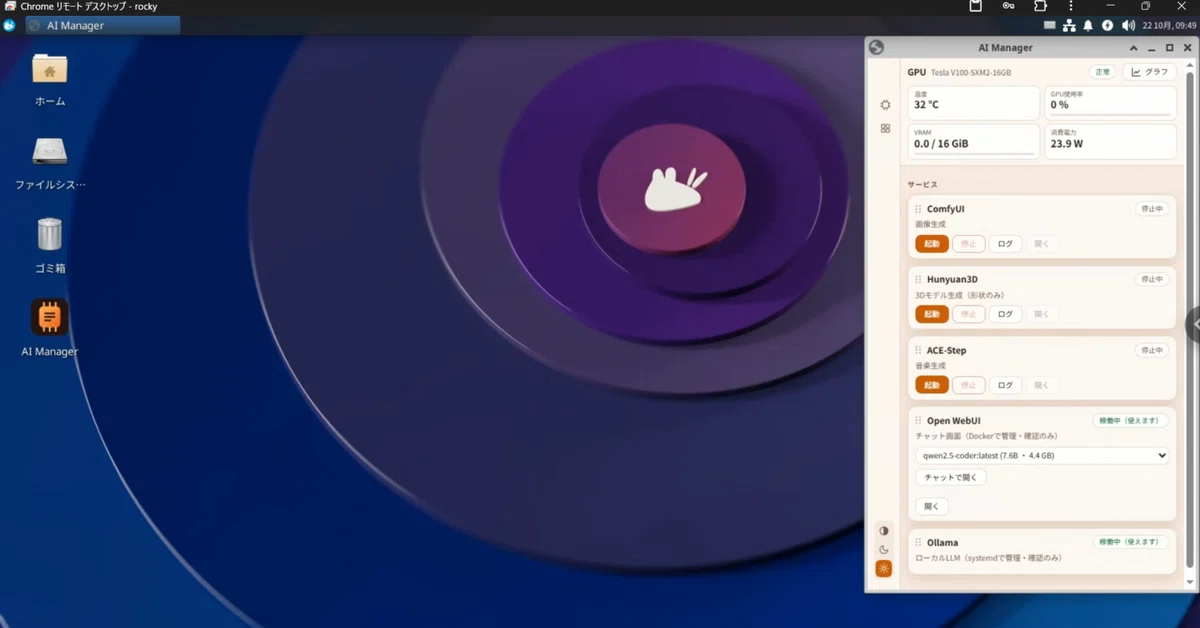Click チャットで開く under Open WebUI
The image size is (1200, 628).
tap(951, 478)
